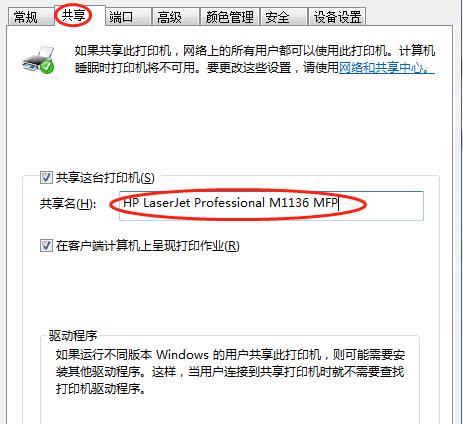Click the 共享这台打印机(S) label text
This screenshot has height=424, width=463.
point(105,177)
